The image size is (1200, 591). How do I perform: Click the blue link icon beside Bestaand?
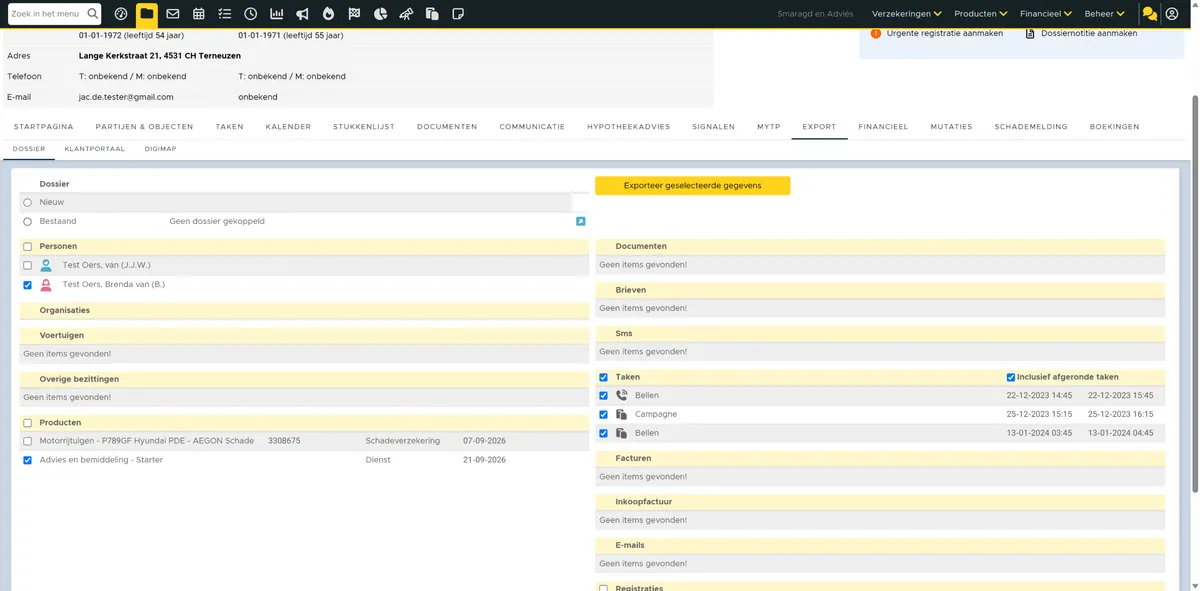tap(581, 221)
